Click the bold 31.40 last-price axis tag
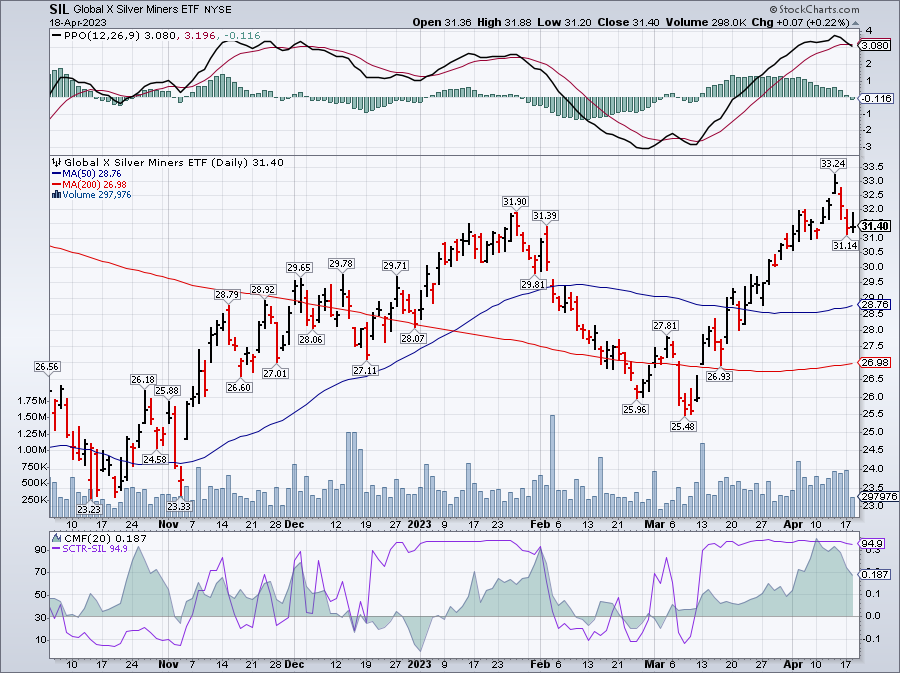The image size is (900, 673). [x=876, y=226]
